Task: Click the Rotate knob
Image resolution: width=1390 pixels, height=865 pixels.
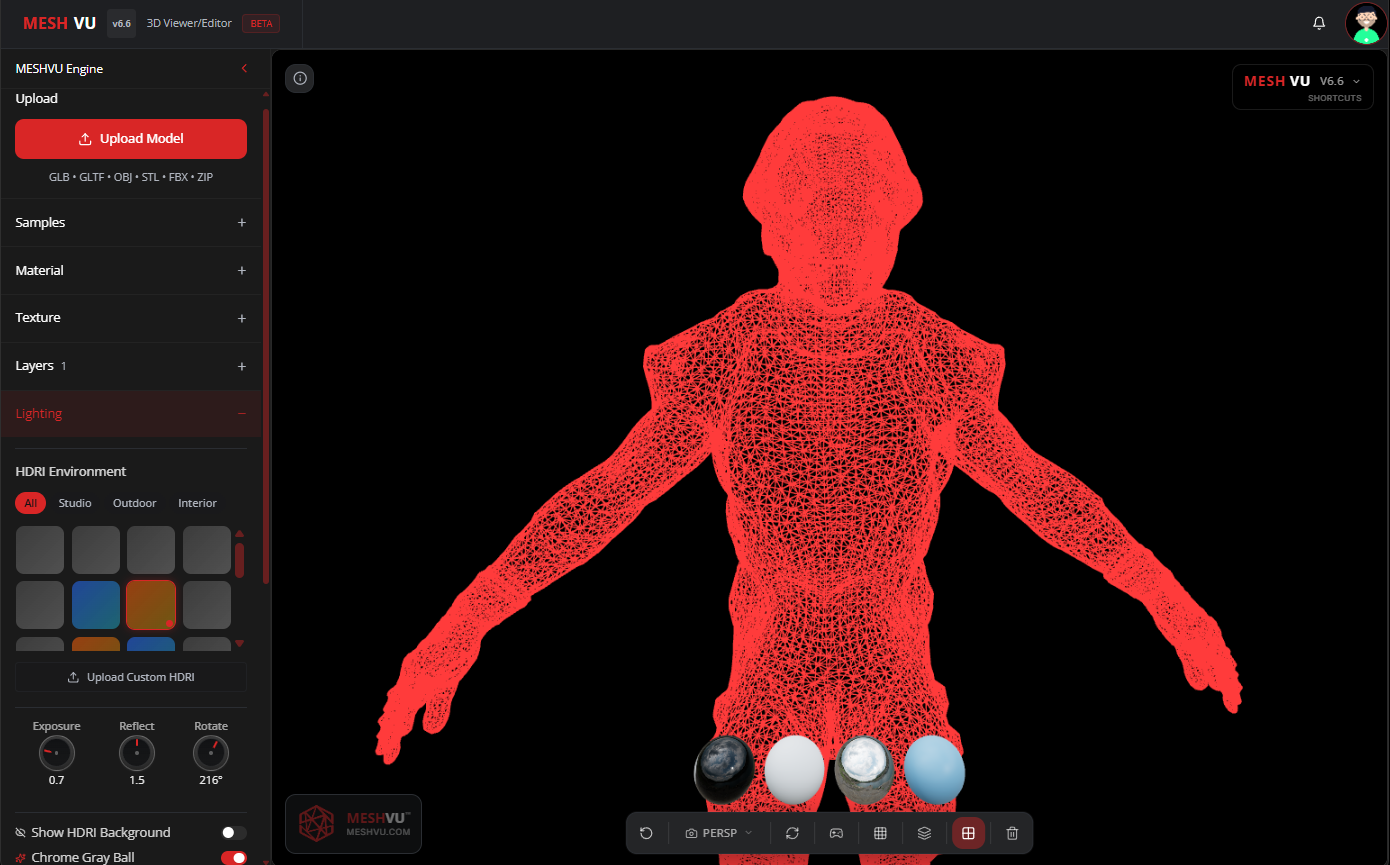Action: click(x=211, y=753)
